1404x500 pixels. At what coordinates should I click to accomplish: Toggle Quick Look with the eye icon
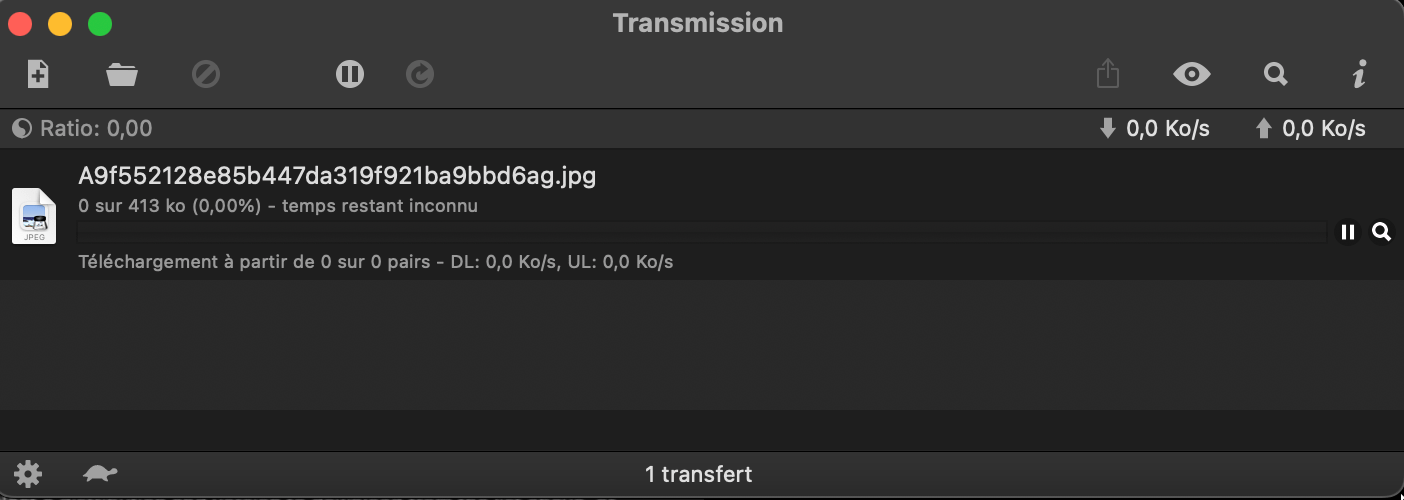coord(1192,75)
